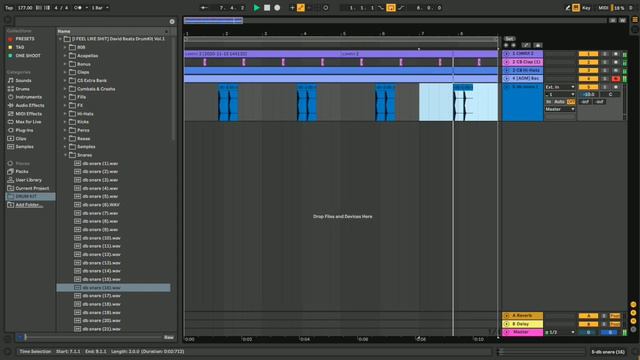Set monitoring to Auto
Image resolution: width=640 pixels, height=360 pixels.
pyautogui.click(x=560, y=102)
